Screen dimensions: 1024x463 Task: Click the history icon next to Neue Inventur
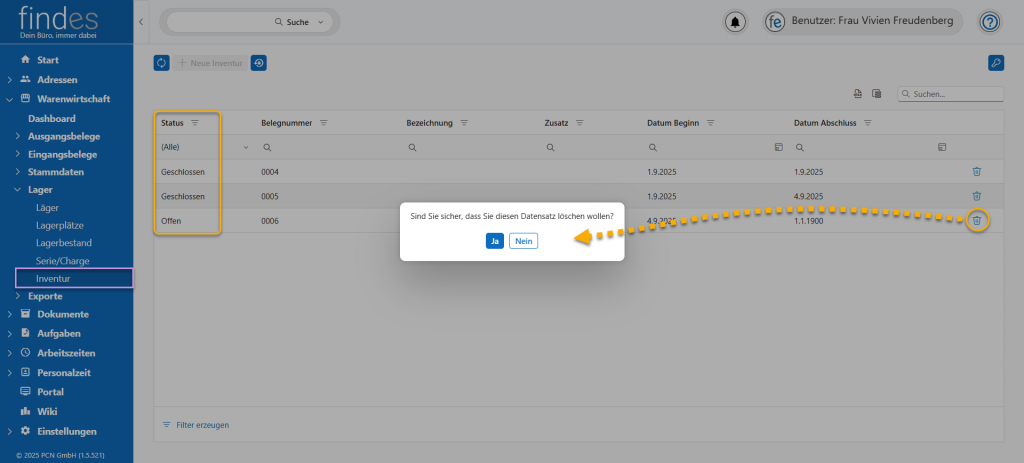tap(259, 63)
